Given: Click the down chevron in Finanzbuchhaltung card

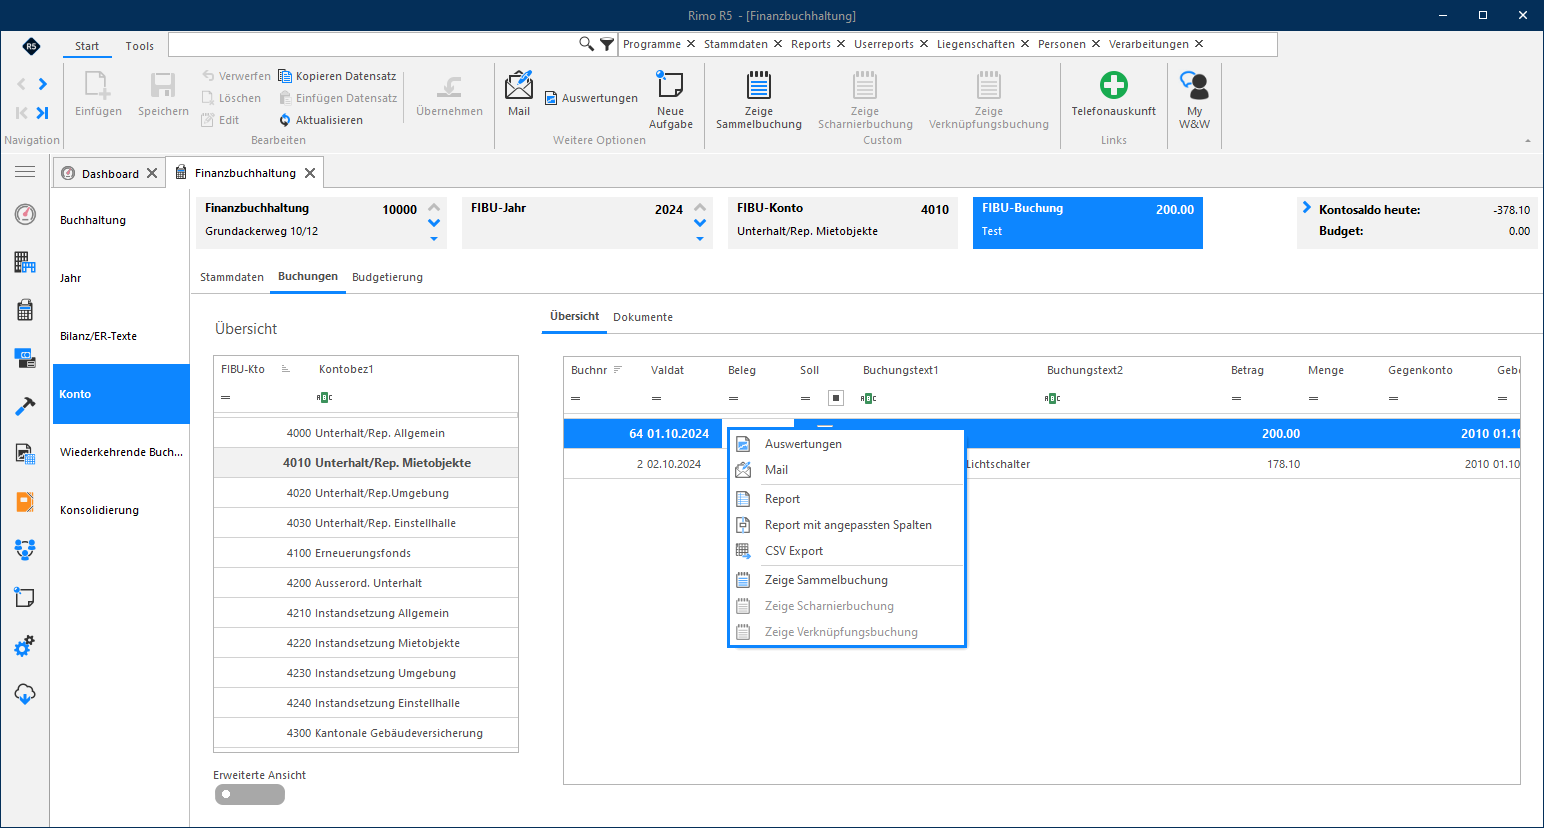Looking at the screenshot, I should click(x=434, y=222).
